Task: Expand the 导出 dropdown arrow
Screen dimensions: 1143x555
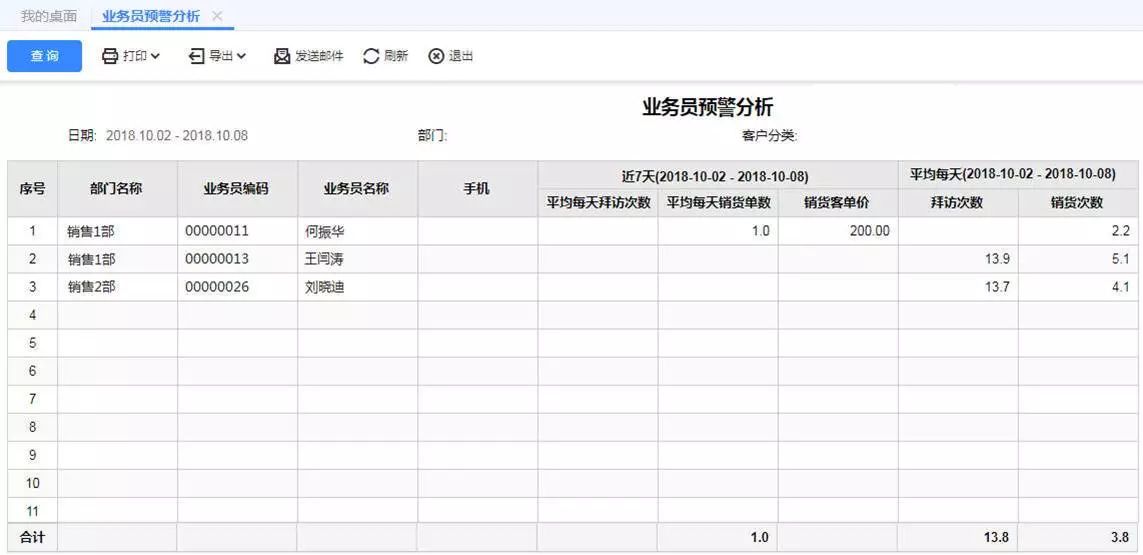Action: tap(241, 56)
